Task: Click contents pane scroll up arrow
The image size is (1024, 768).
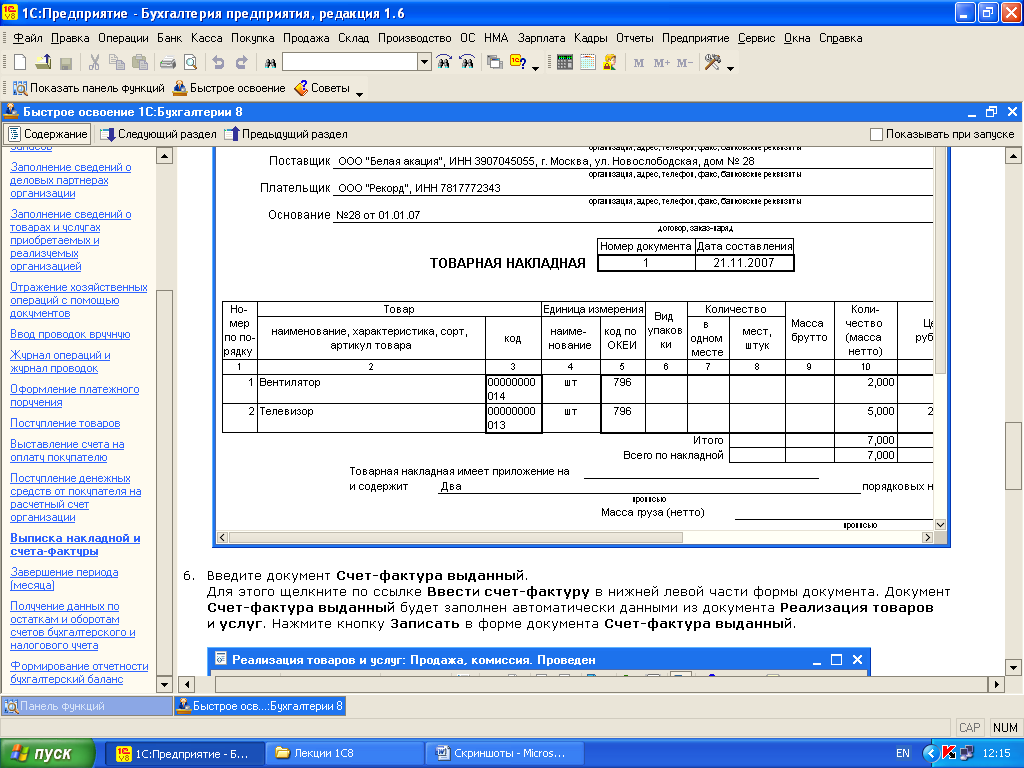Action: click(x=165, y=156)
